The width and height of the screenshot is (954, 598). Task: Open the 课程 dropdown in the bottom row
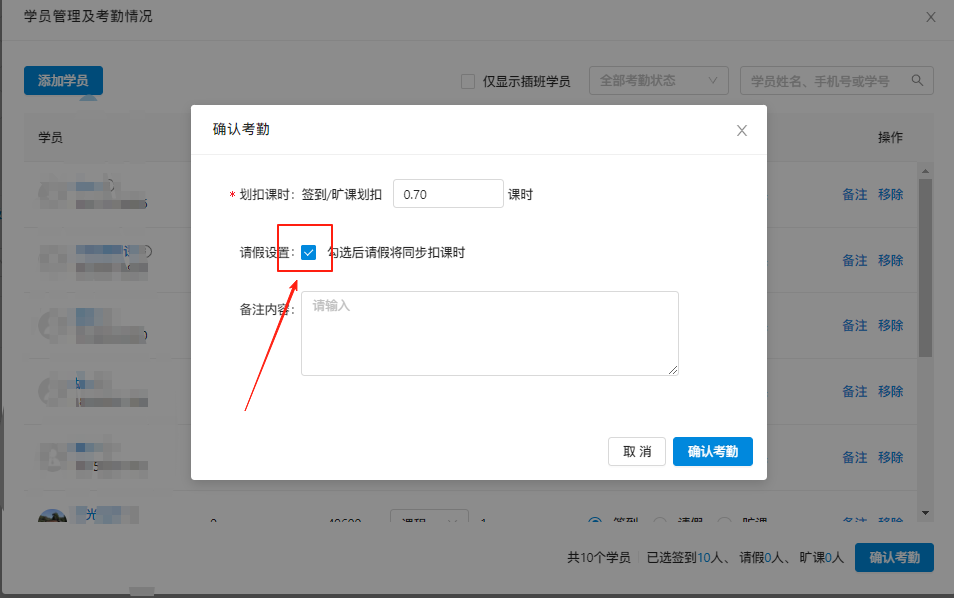tap(428, 518)
